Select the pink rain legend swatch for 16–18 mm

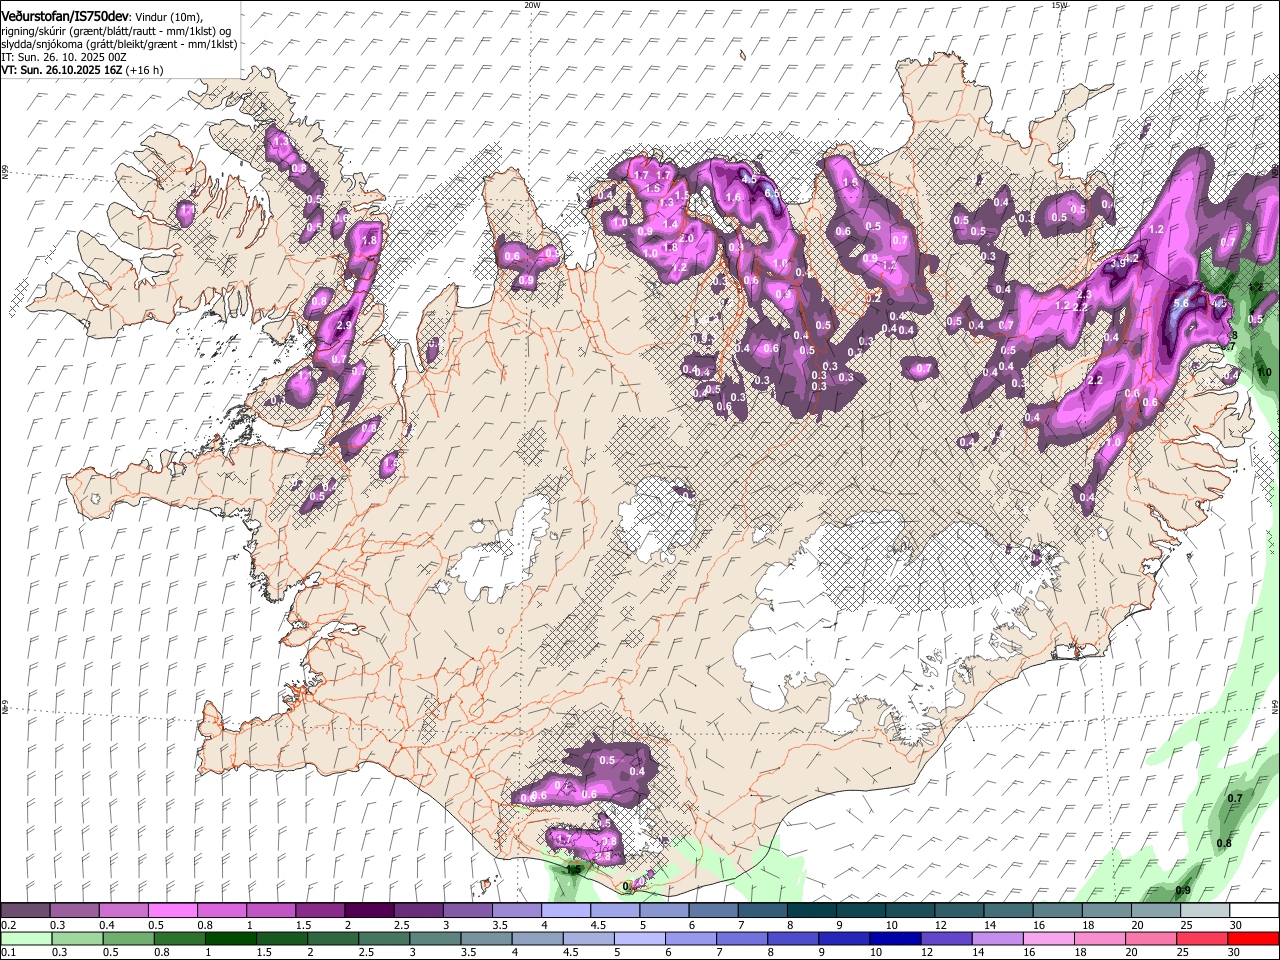click(1049, 938)
